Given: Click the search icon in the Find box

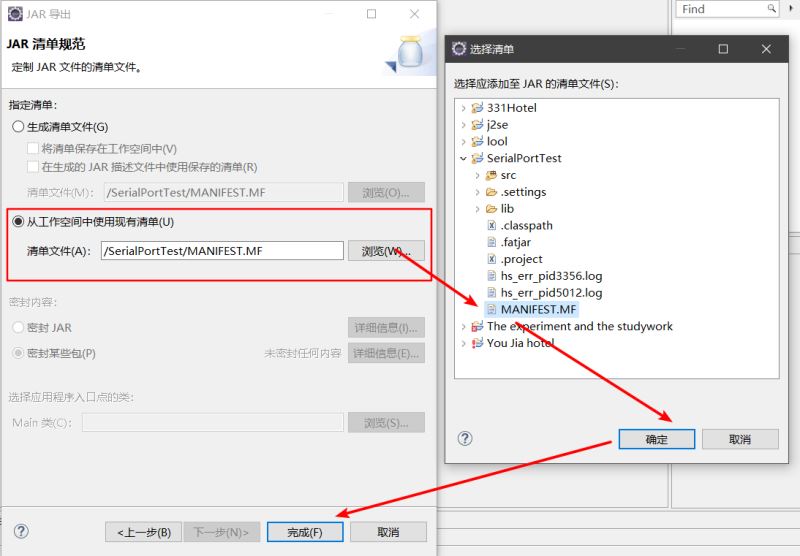Looking at the screenshot, I should pos(771,8).
